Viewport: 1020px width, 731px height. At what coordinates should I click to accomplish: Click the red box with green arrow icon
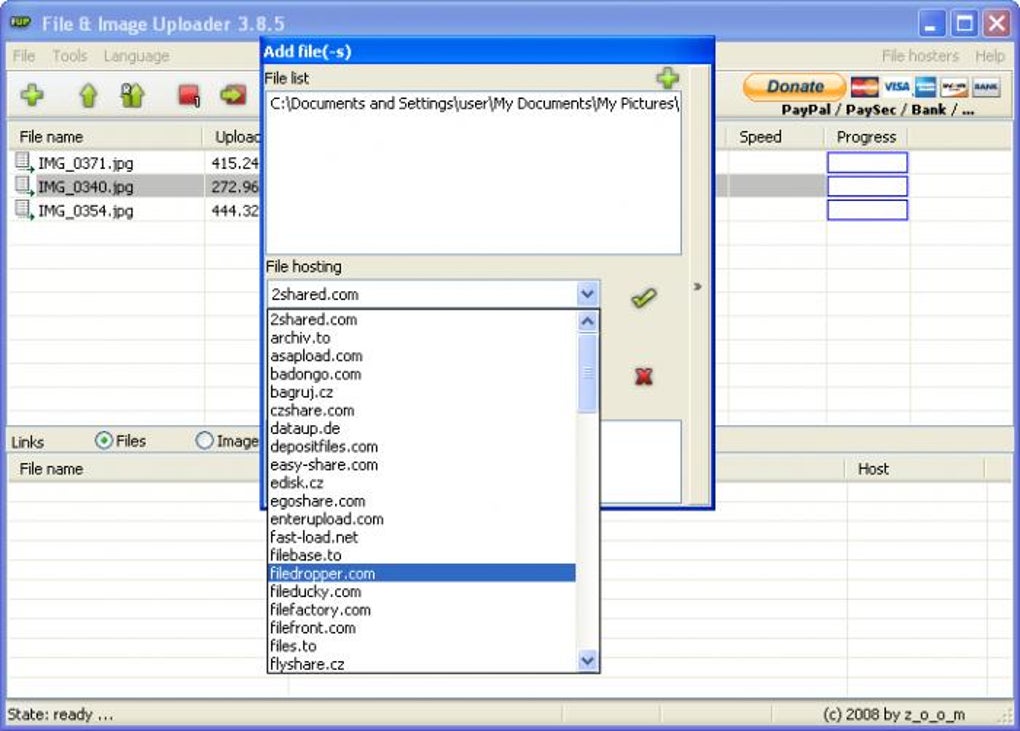(233, 95)
